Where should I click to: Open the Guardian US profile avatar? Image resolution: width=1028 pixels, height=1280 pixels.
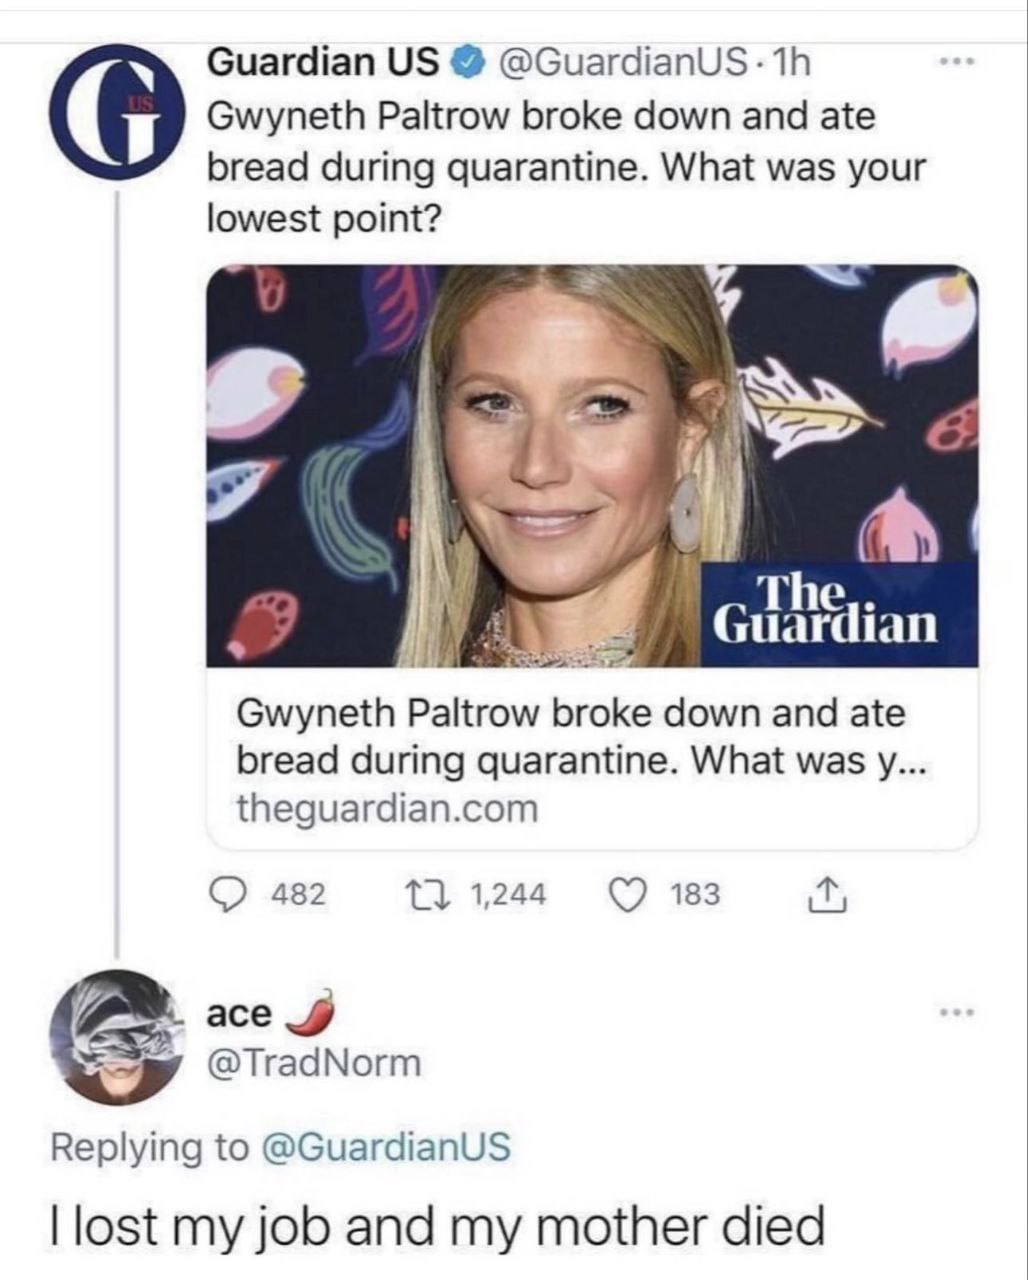(x=118, y=112)
